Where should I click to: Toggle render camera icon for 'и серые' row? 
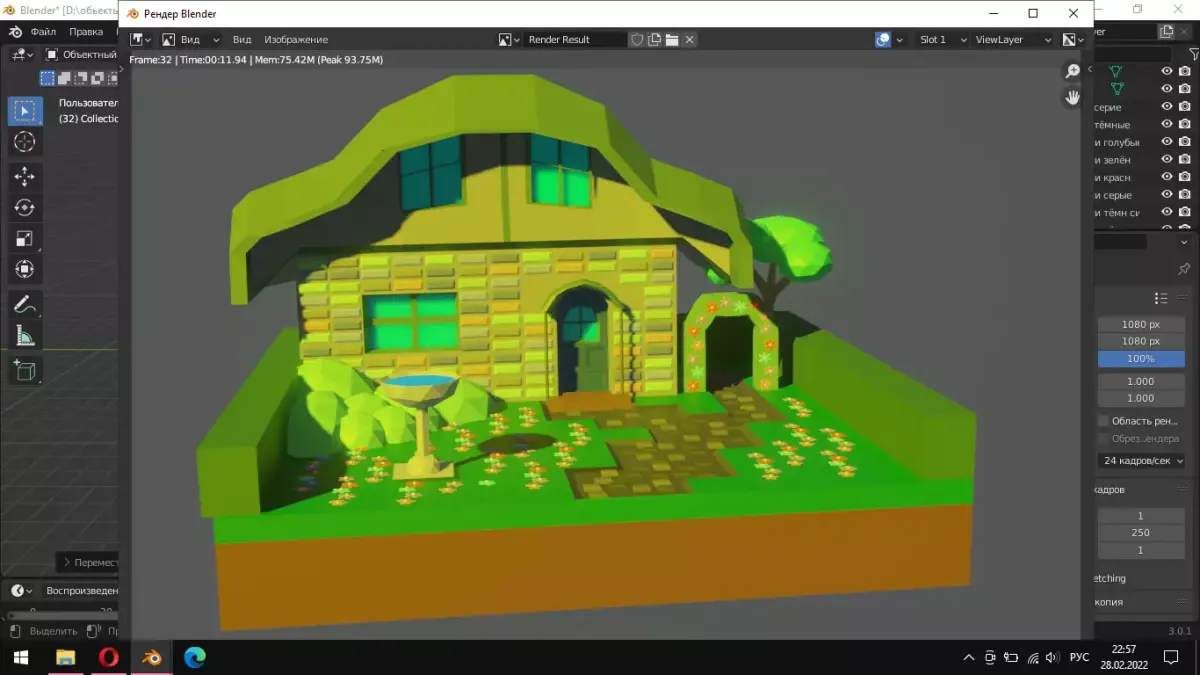(x=1185, y=195)
